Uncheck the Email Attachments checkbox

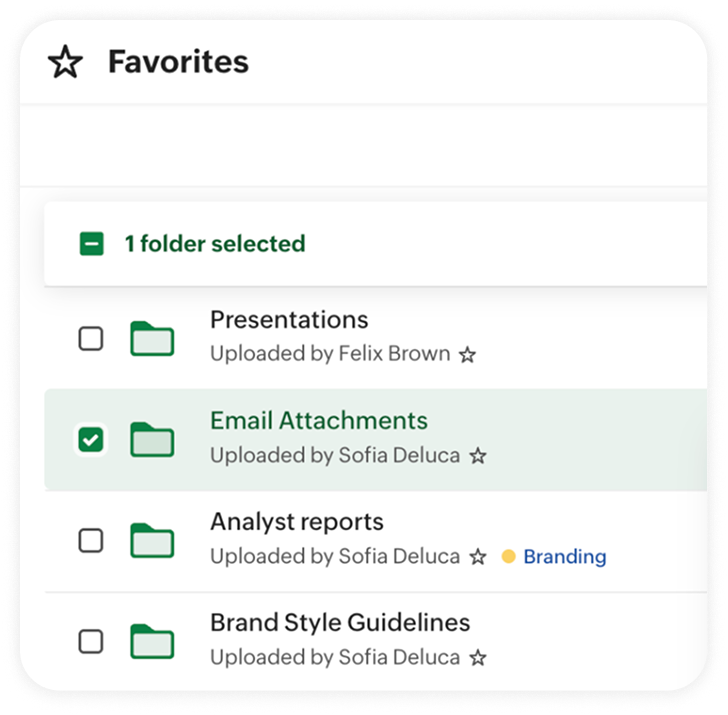point(91,439)
